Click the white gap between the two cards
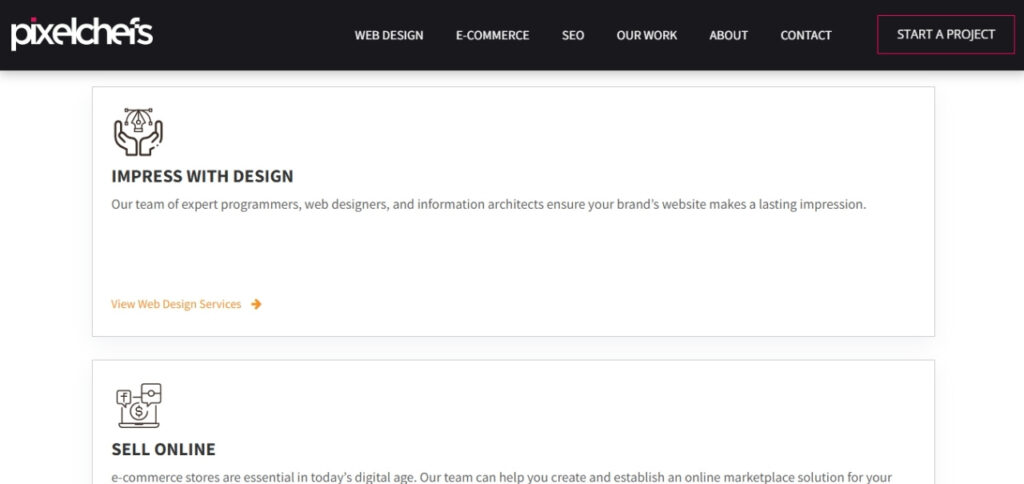The image size is (1024, 484). tap(512, 348)
